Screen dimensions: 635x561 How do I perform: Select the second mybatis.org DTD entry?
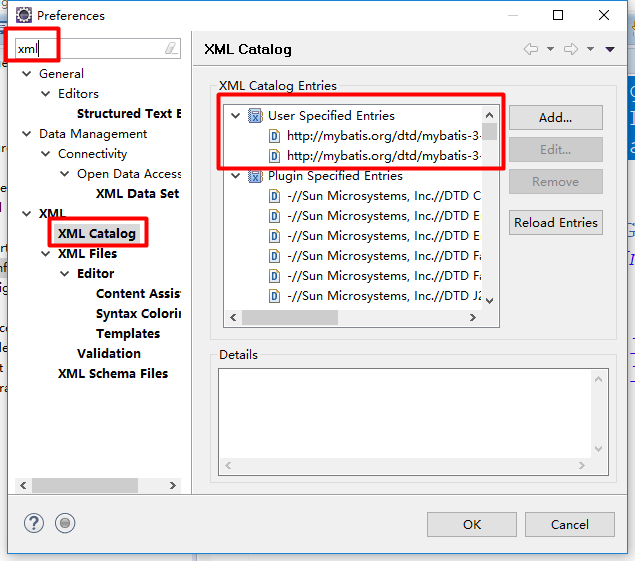tap(384, 156)
